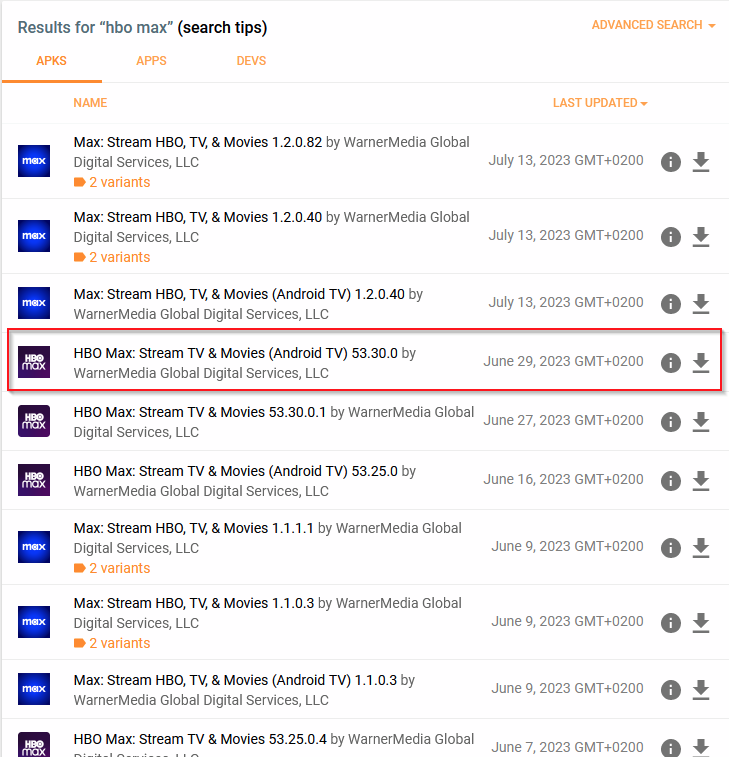The height and width of the screenshot is (757, 729).
Task: Sort by Last Updated column
Action: click(x=600, y=103)
